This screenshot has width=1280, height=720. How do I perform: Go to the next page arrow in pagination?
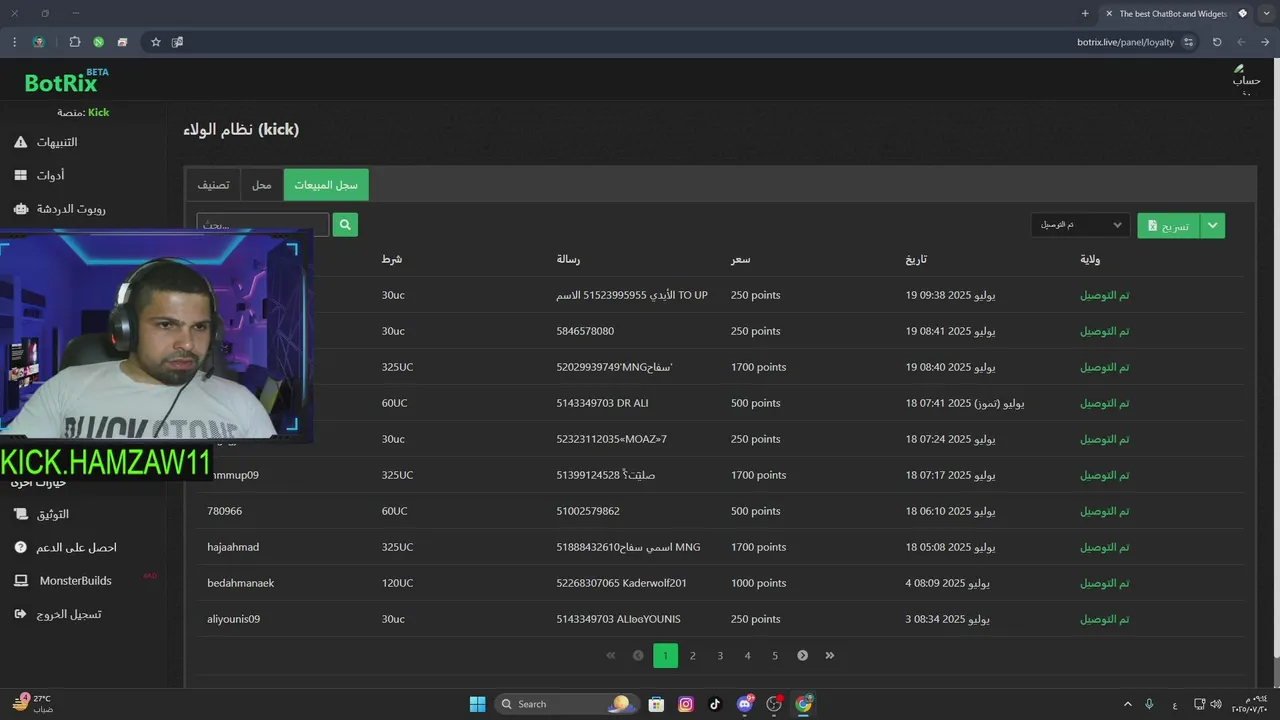[x=802, y=655]
